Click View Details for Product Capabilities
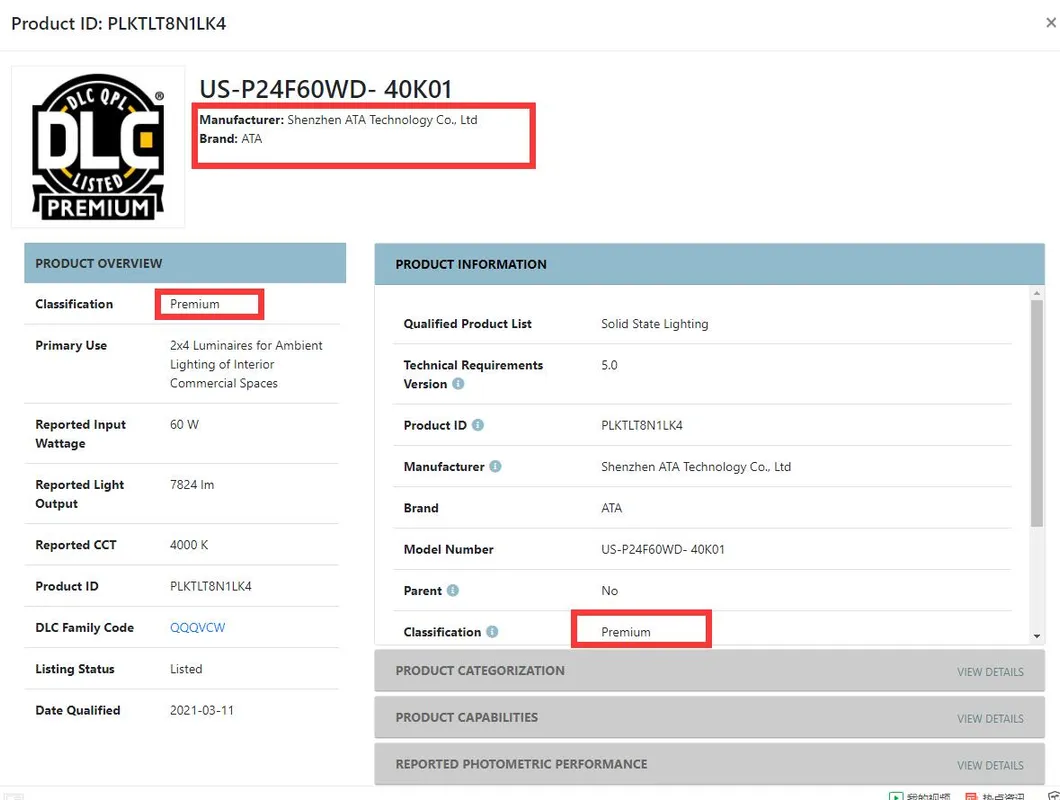This screenshot has height=800, width=1060. (990, 718)
